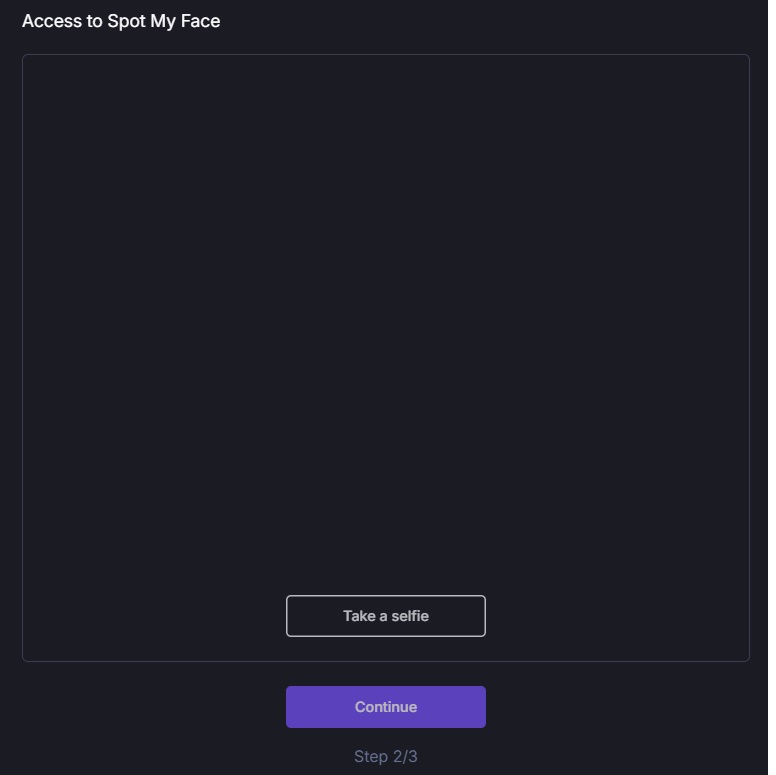Click the step indicator under Continue

coord(385,756)
